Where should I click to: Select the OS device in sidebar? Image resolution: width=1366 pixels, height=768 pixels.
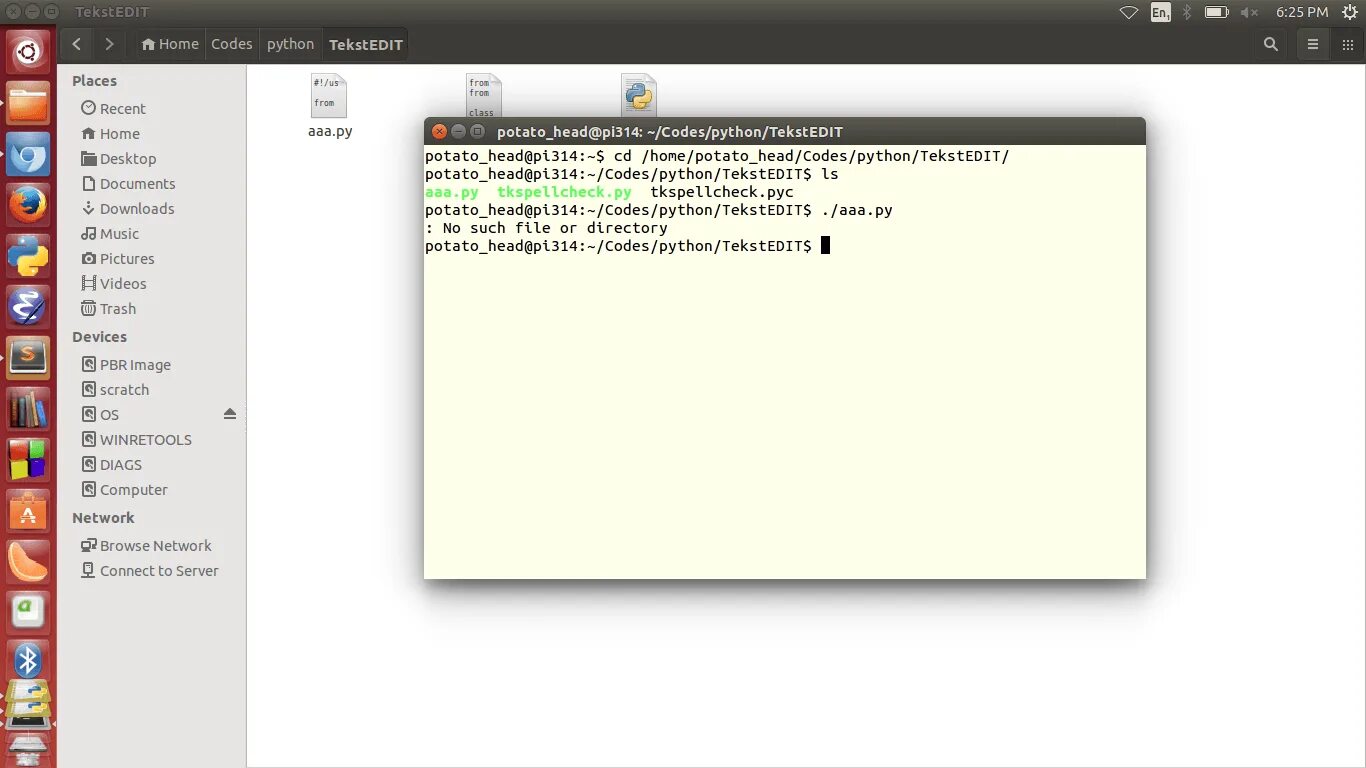click(100, 415)
